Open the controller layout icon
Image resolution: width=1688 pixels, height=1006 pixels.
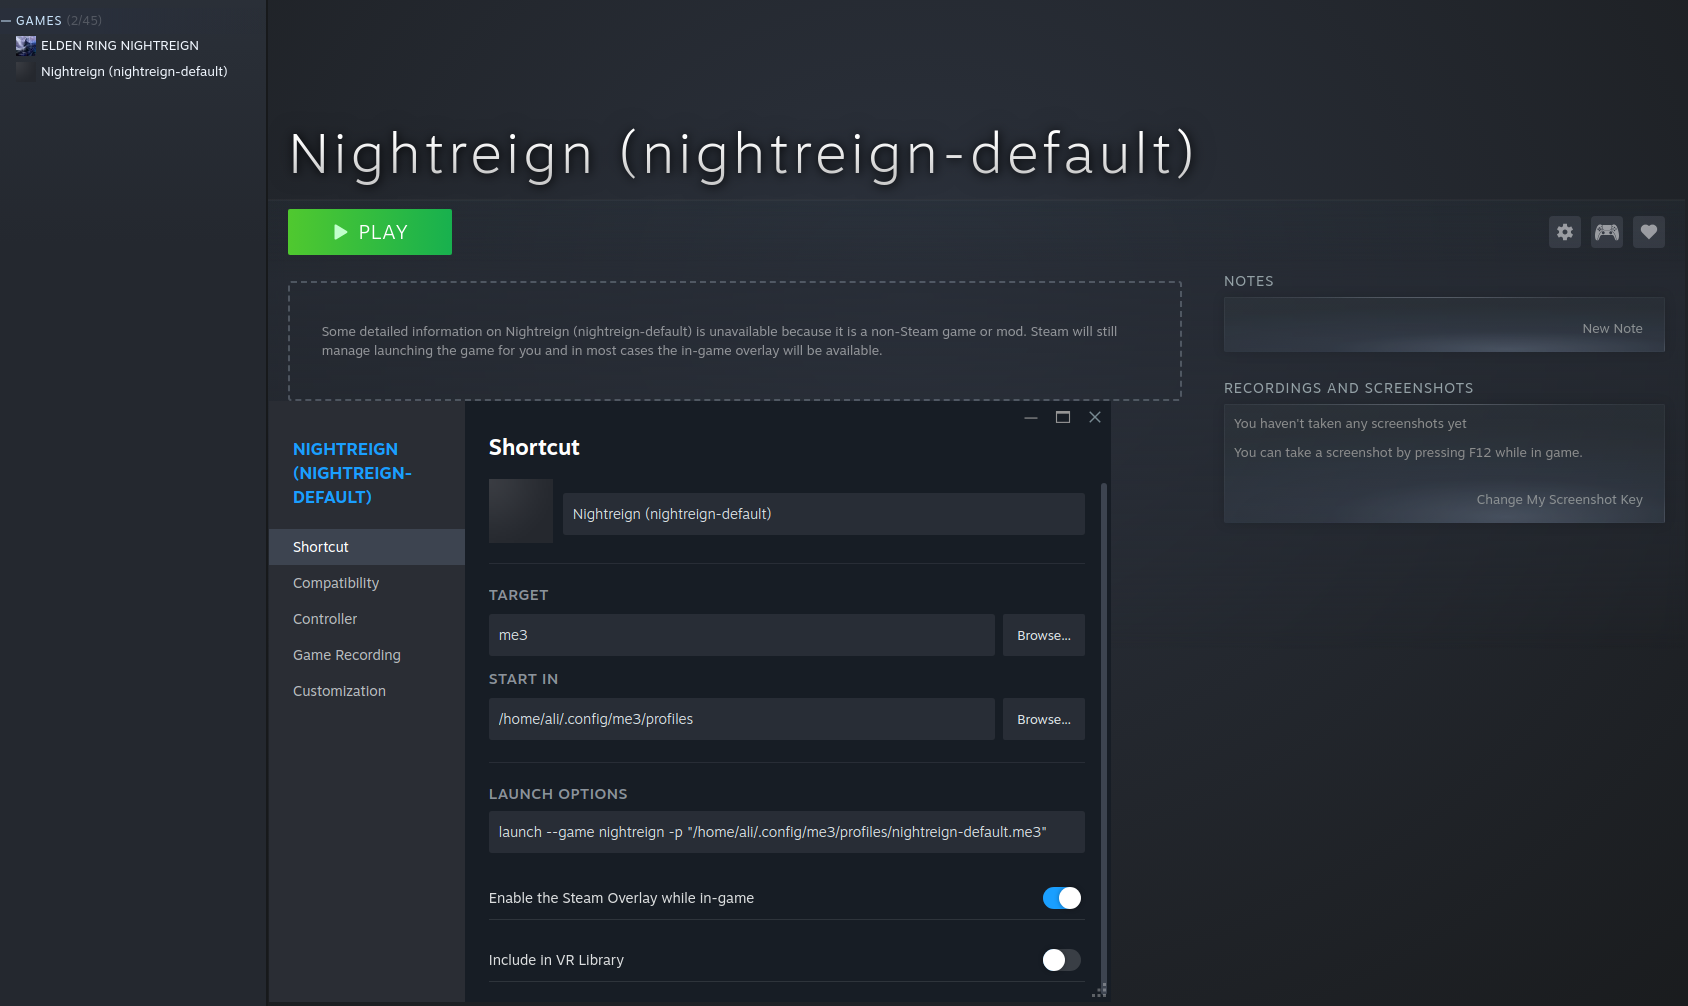point(1607,232)
